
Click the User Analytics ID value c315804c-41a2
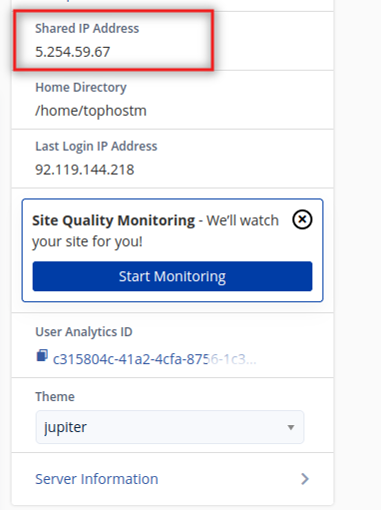point(154,359)
